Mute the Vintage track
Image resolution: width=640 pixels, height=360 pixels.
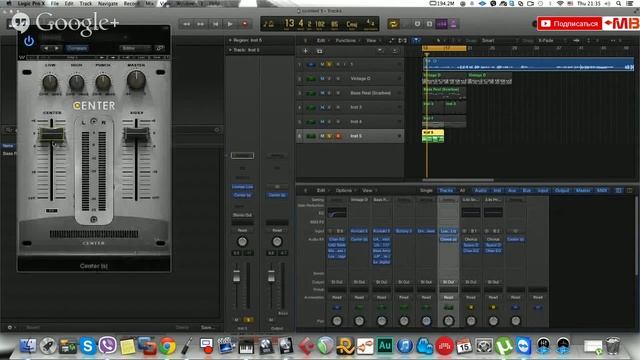pos(322,78)
